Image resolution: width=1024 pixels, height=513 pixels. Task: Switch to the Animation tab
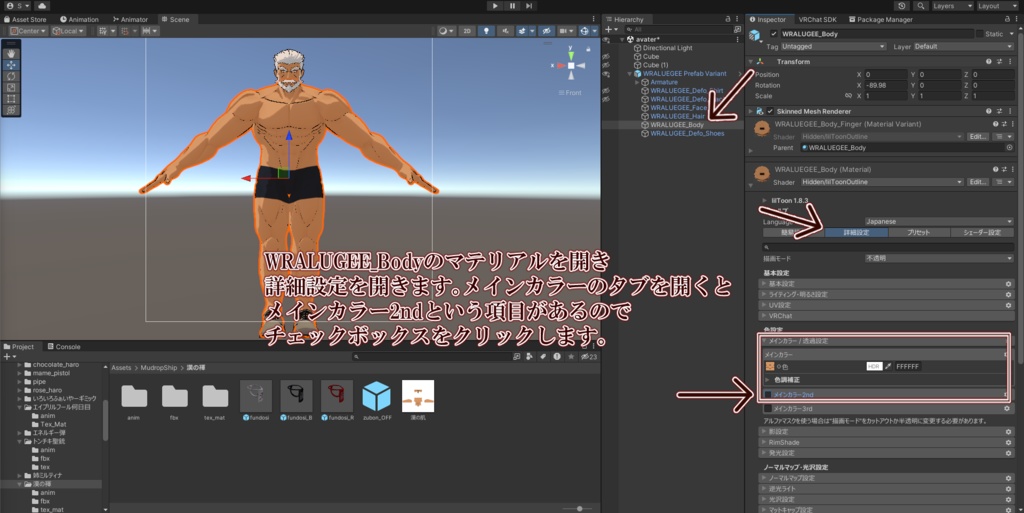pos(79,20)
